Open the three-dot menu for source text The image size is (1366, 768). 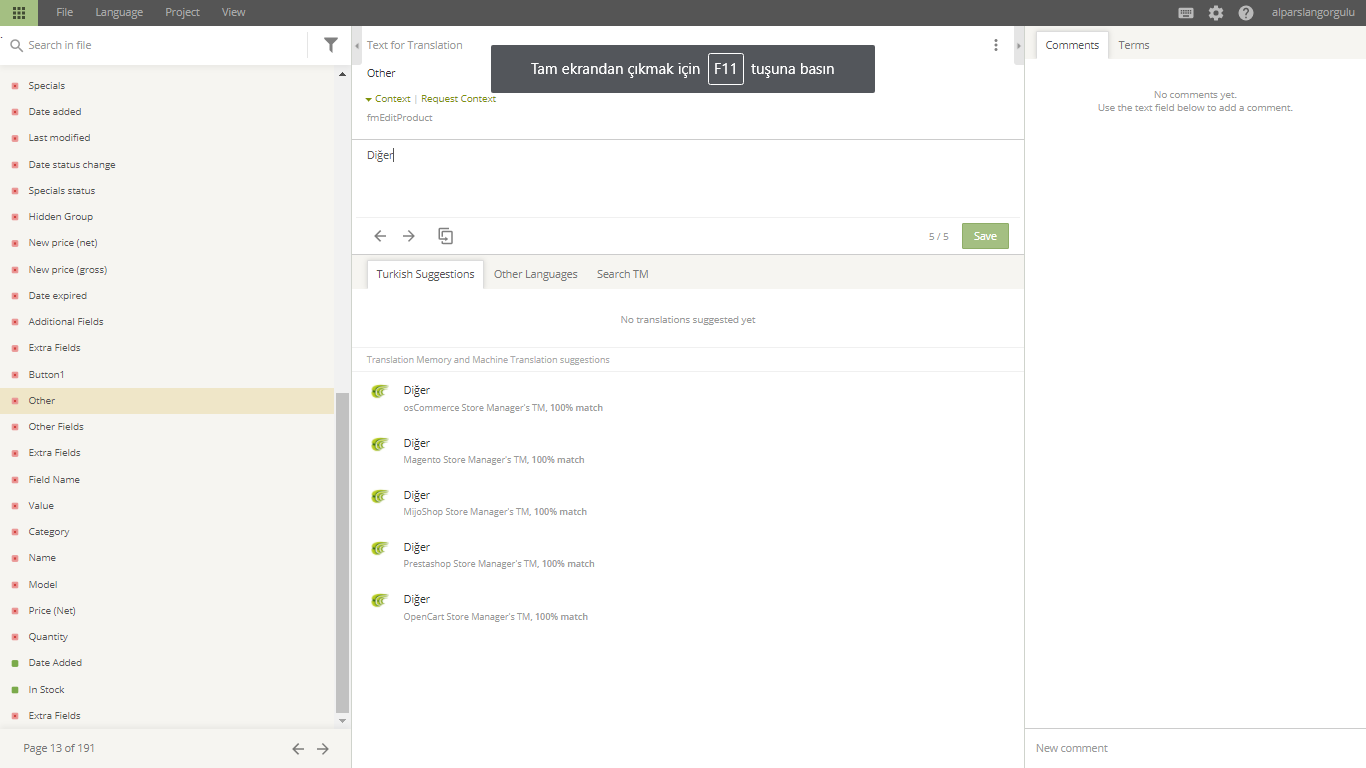996,45
